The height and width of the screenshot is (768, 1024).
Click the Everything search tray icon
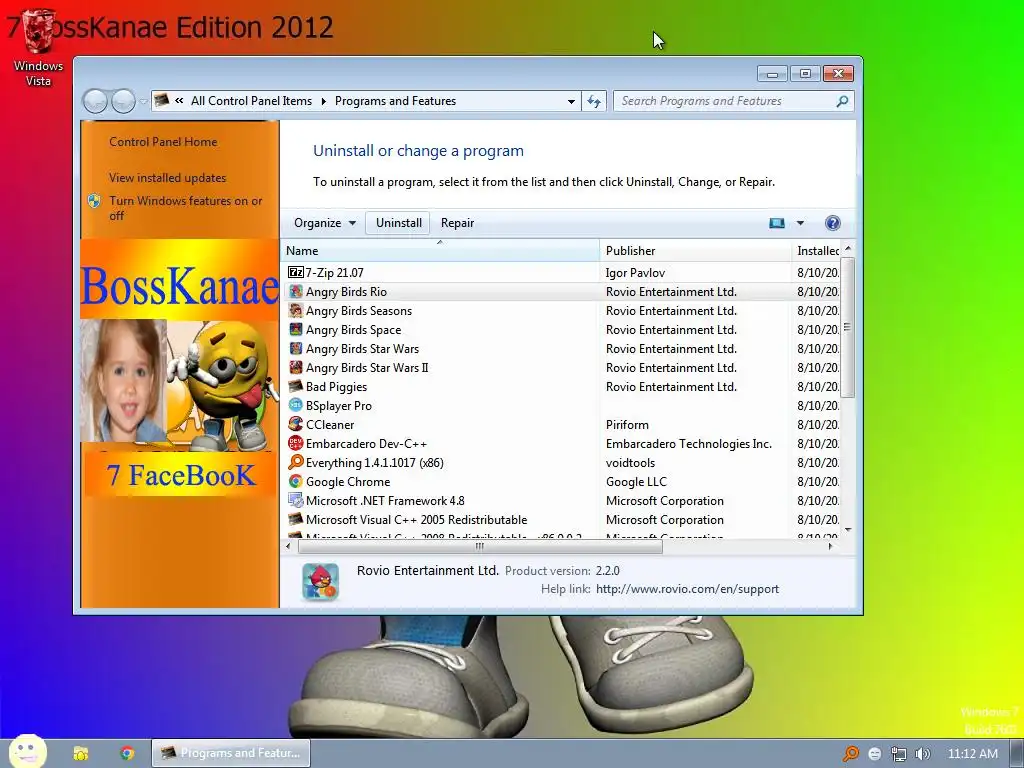pyautogui.click(x=851, y=754)
